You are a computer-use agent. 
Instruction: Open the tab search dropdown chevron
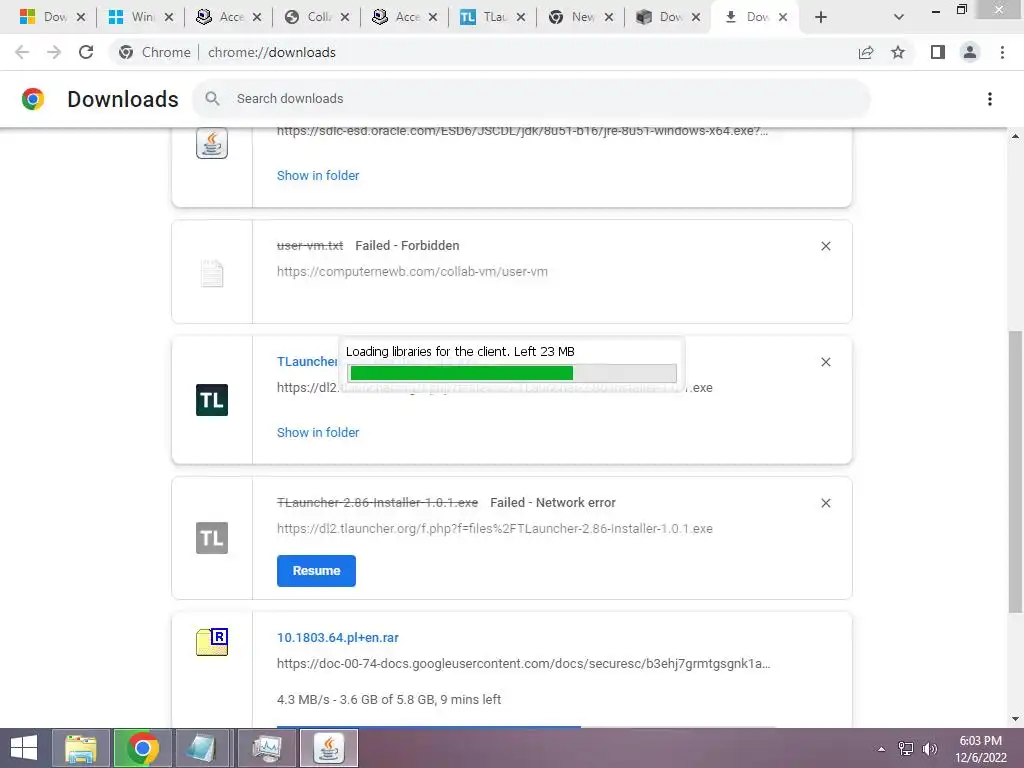899,17
